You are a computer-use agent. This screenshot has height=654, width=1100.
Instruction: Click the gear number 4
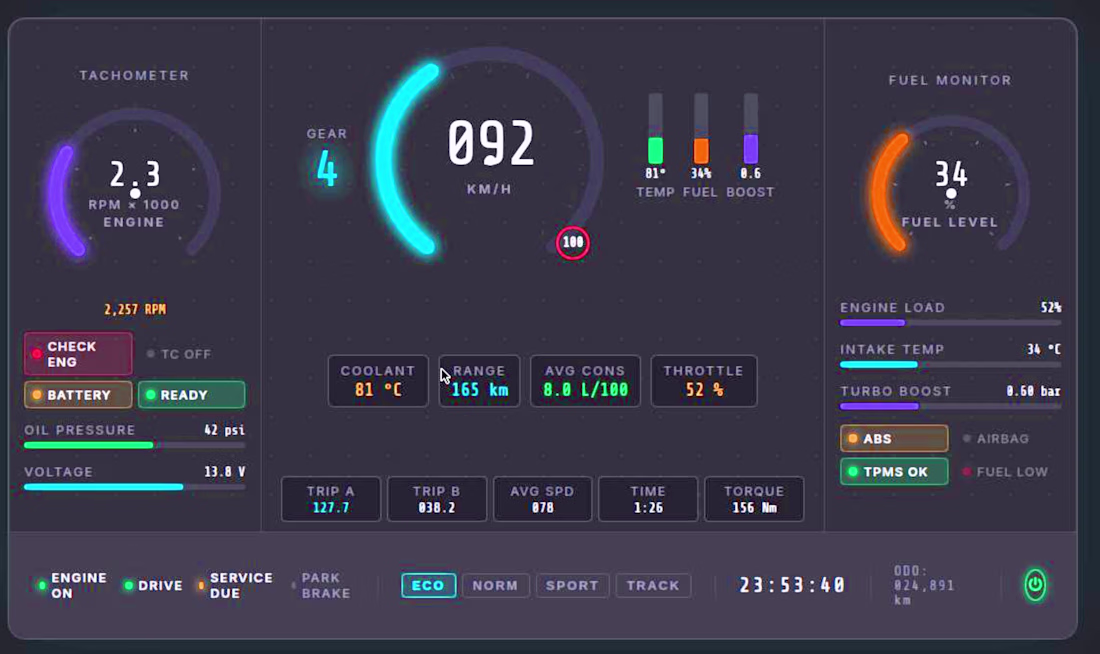point(327,169)
